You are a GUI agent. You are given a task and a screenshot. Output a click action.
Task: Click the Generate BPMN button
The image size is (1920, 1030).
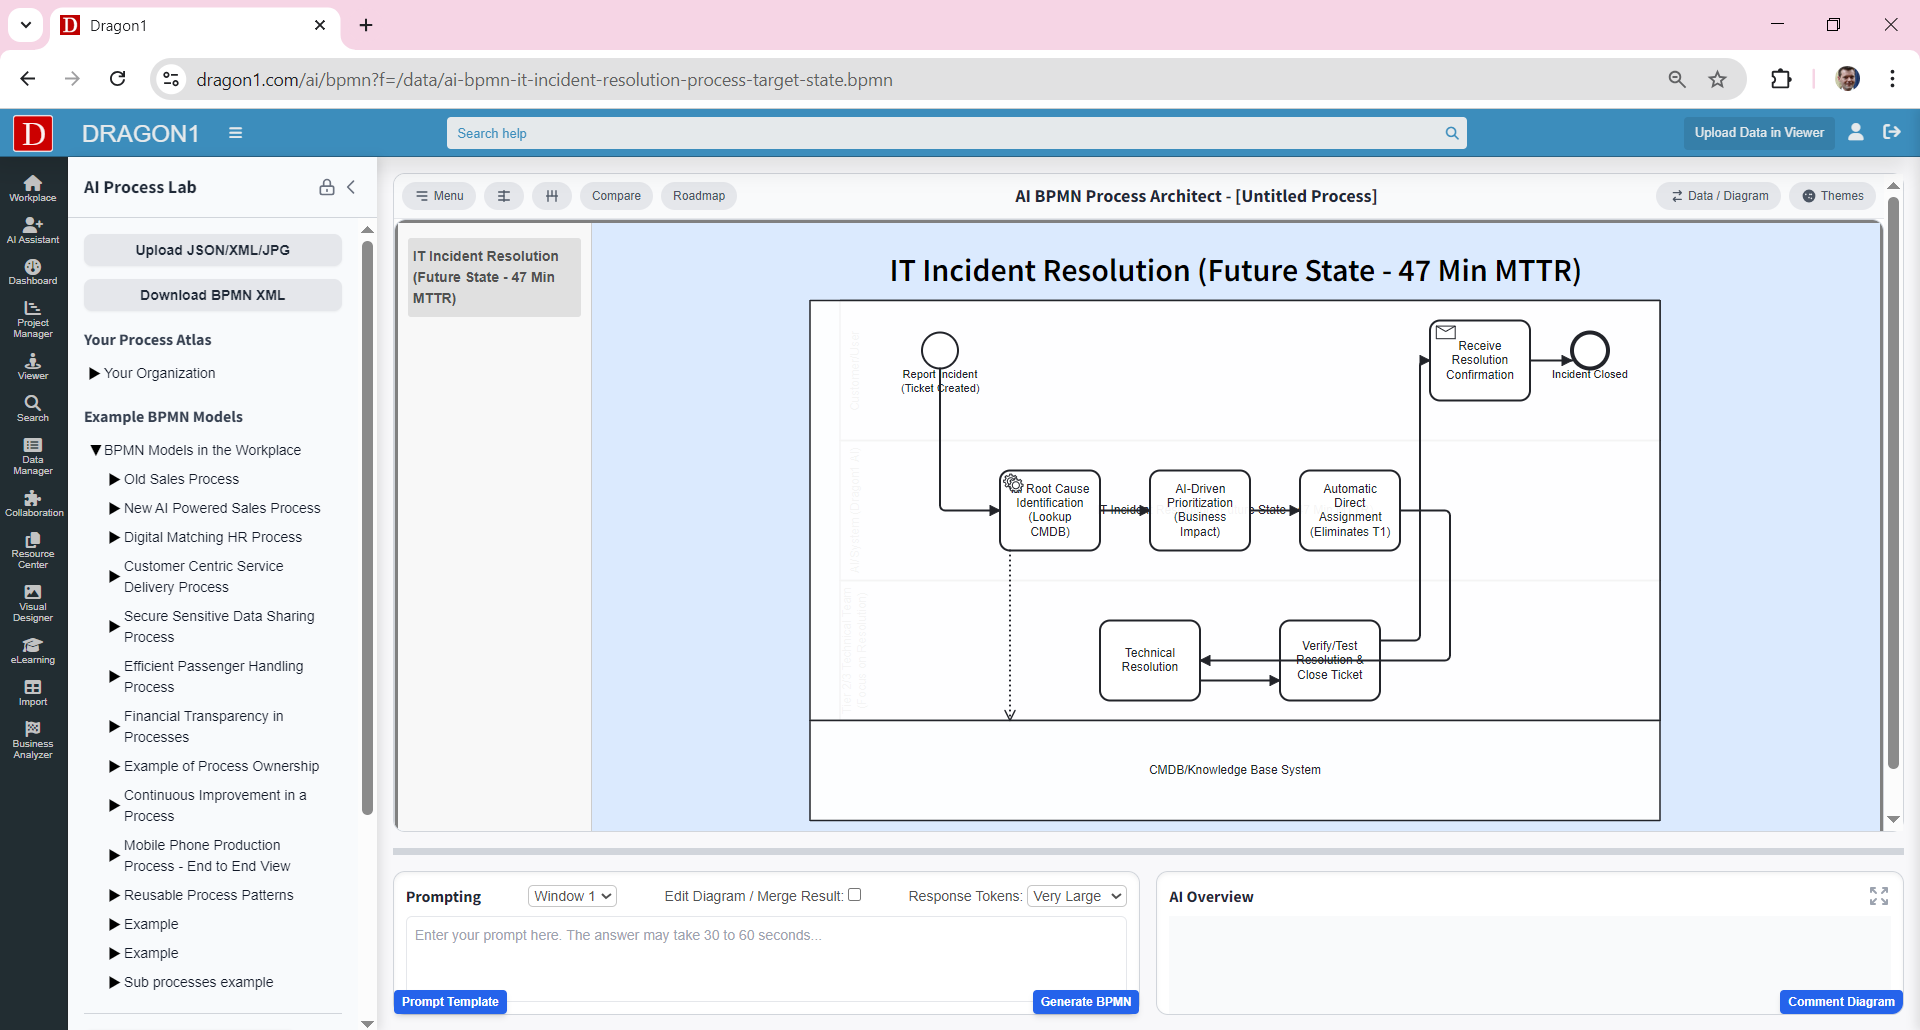point(1085,1001)
